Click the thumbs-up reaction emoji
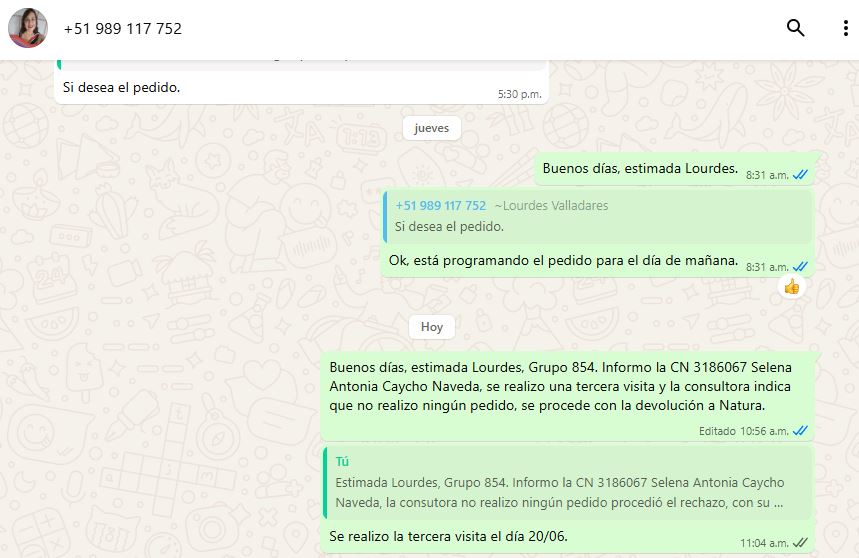This screenshot has height=558, width=859. (791, 287)
